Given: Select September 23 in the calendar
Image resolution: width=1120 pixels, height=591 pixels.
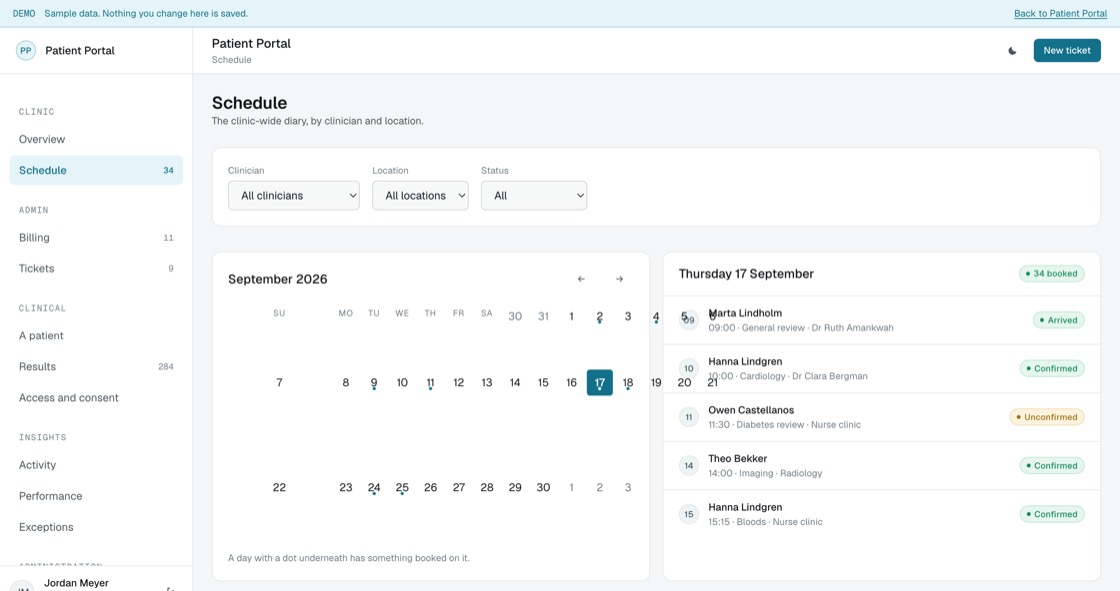Looking at the screenshot, I should (346, 487).
